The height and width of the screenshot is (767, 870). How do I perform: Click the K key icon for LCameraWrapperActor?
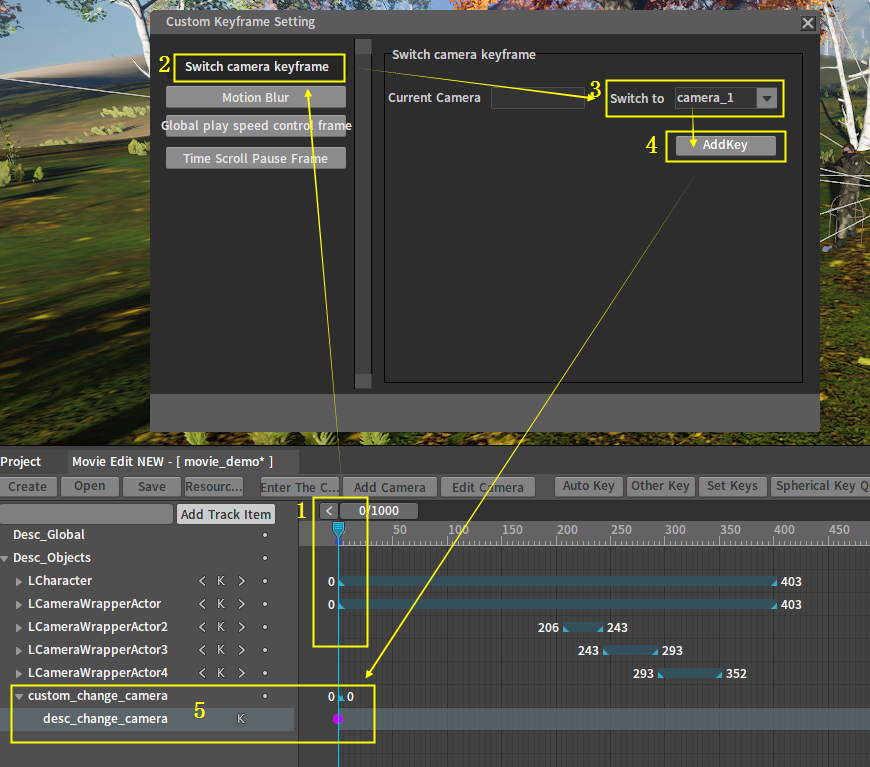(x=221, y=604)
